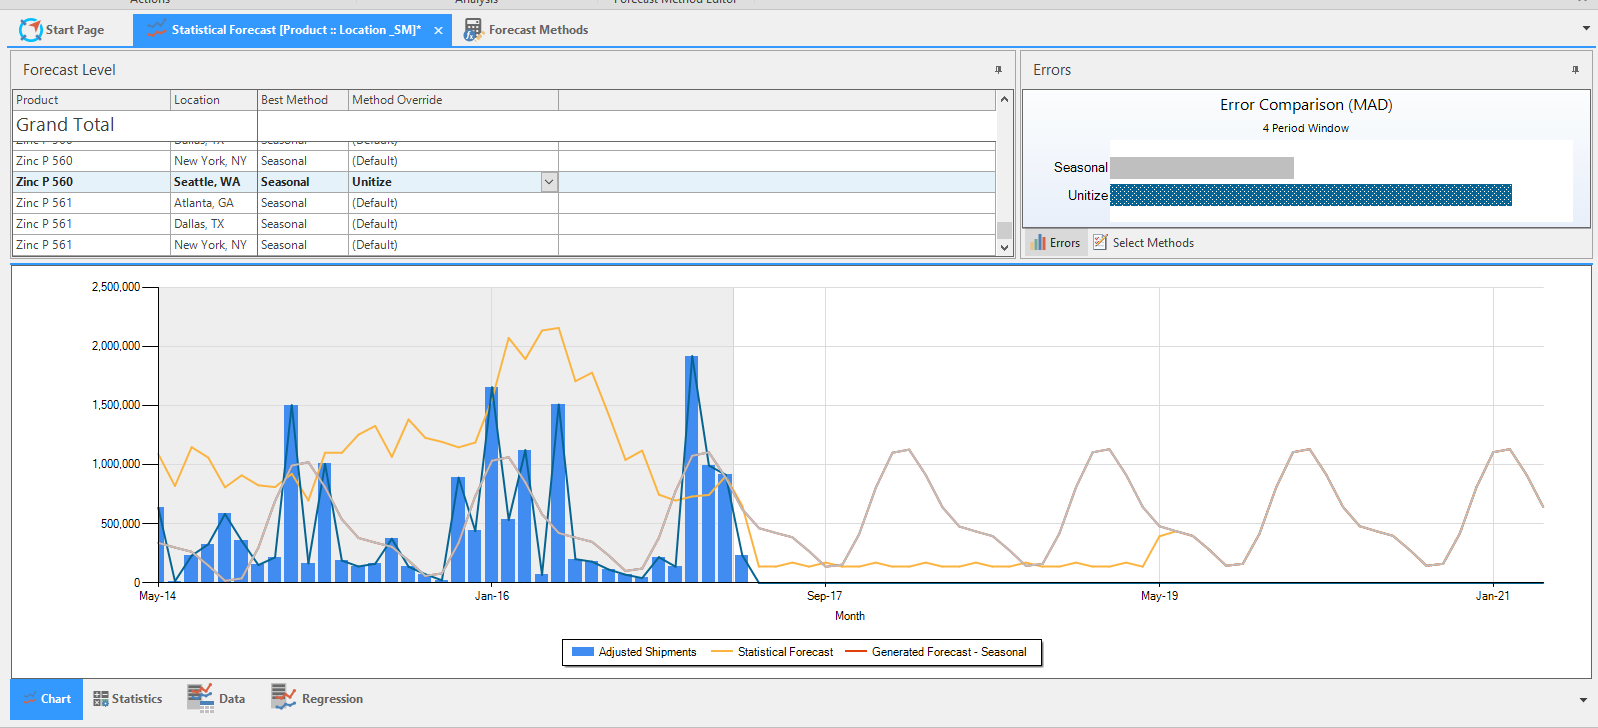This screenshot has height=728, width=1598.
Task: Open the Data tab
Action: pyautogui.click(x=216, y=699)
